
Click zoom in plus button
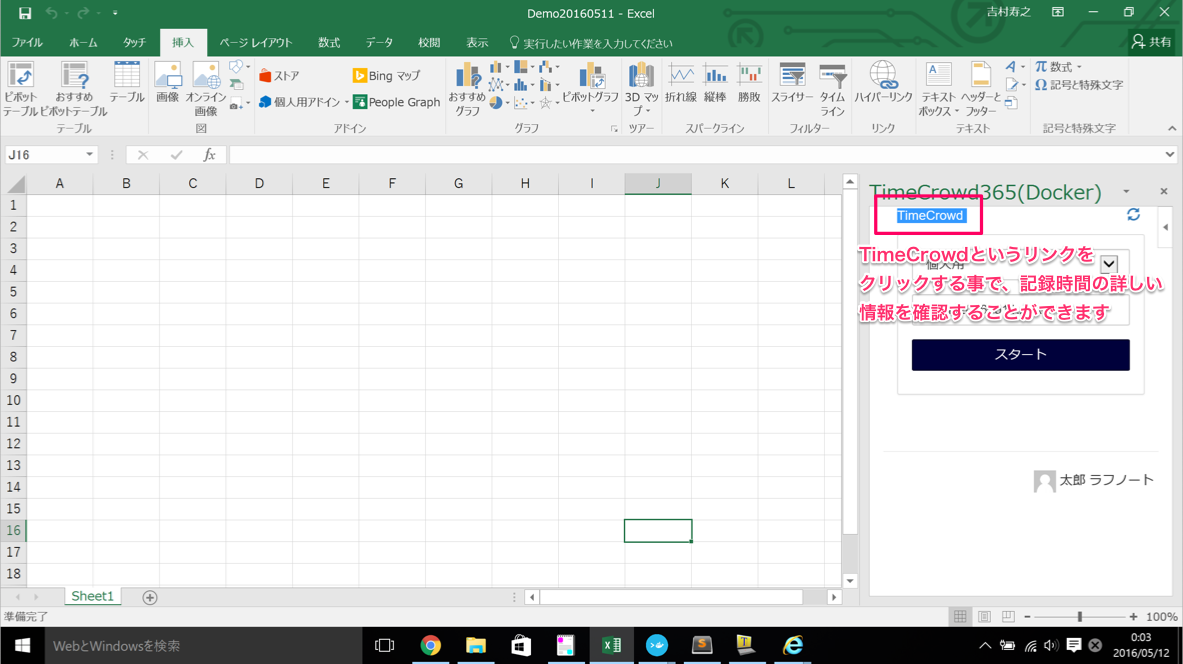pyautogui.click(x=1133, y=616)
